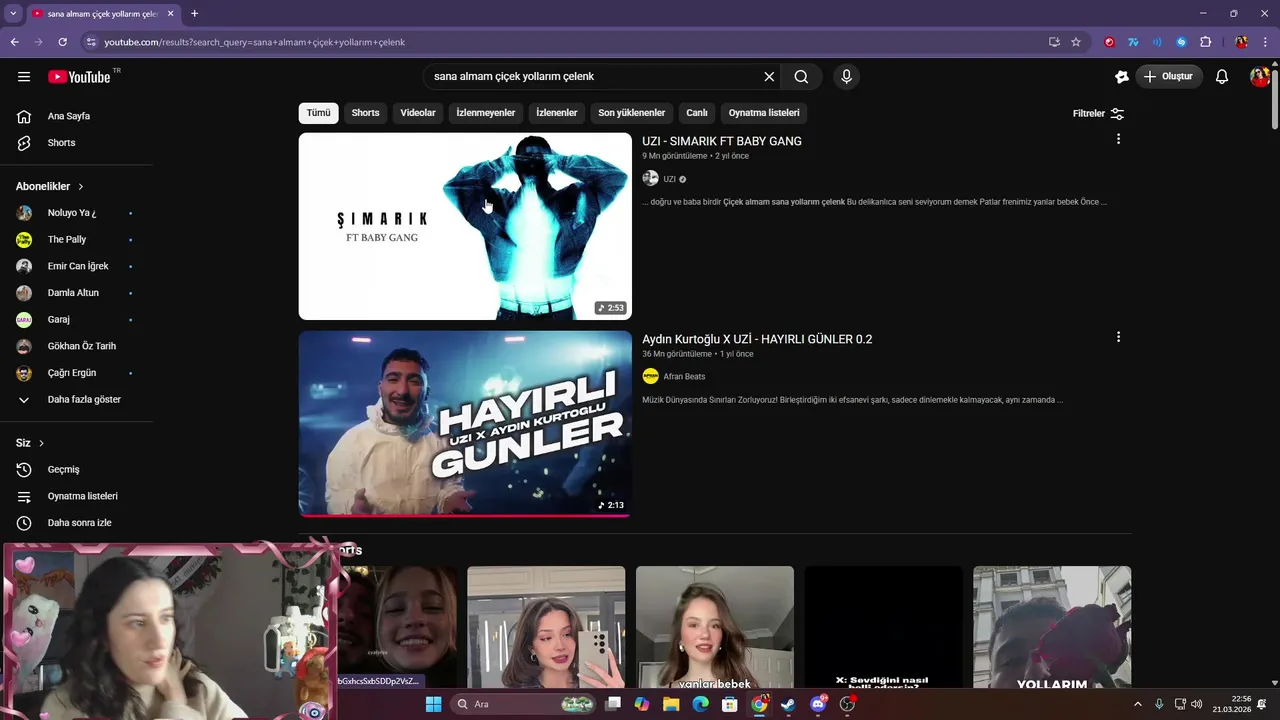
Task: Click the star-shaped icon beside Oluştur
Action: pyautogui.click(x=1121, y=77)
